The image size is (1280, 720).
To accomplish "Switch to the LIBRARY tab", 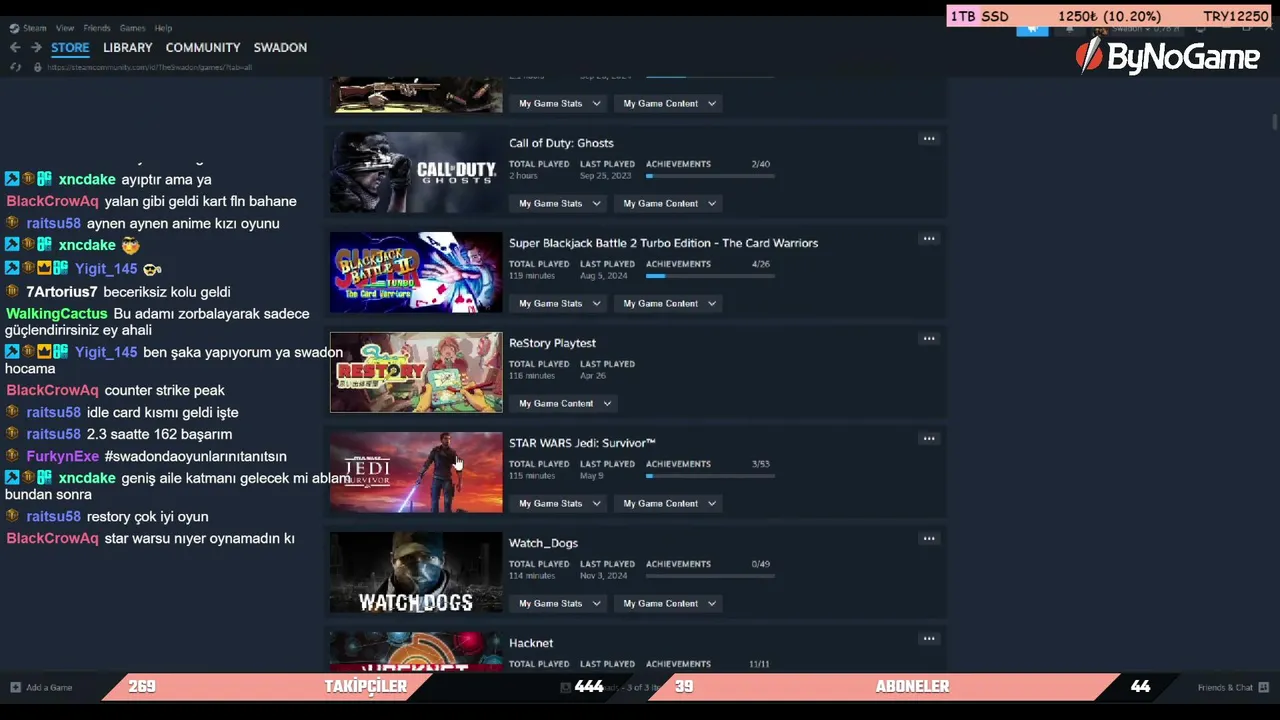I will [x=128, y=47].
